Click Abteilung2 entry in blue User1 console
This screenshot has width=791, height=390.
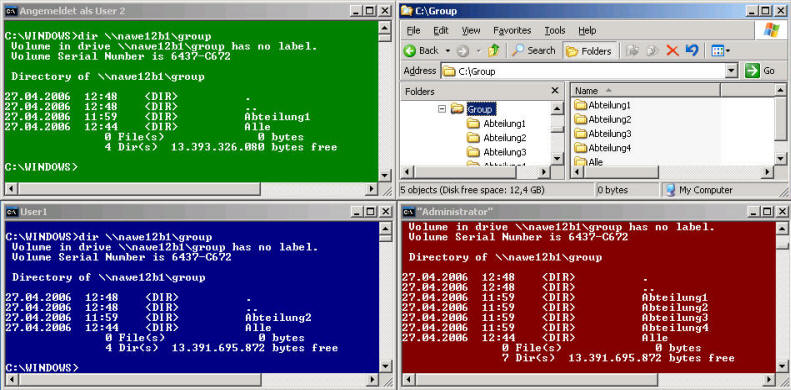point(278,318)
